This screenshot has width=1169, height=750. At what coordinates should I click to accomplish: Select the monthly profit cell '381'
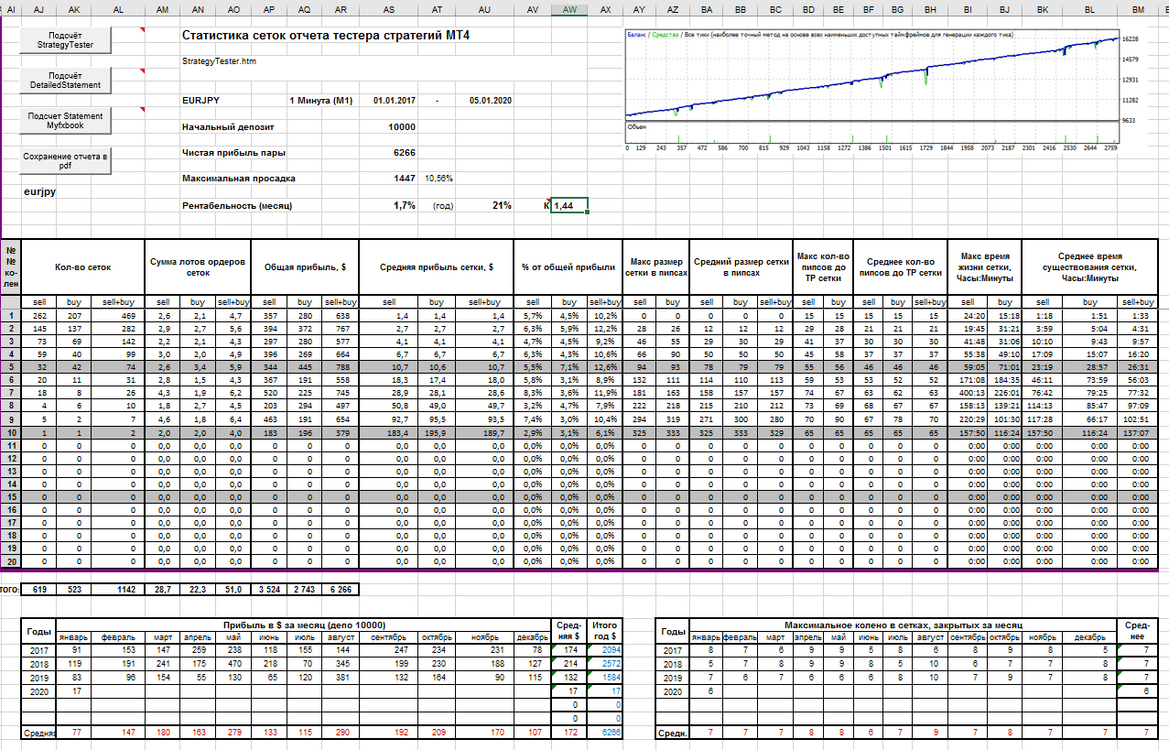(341, 678)
